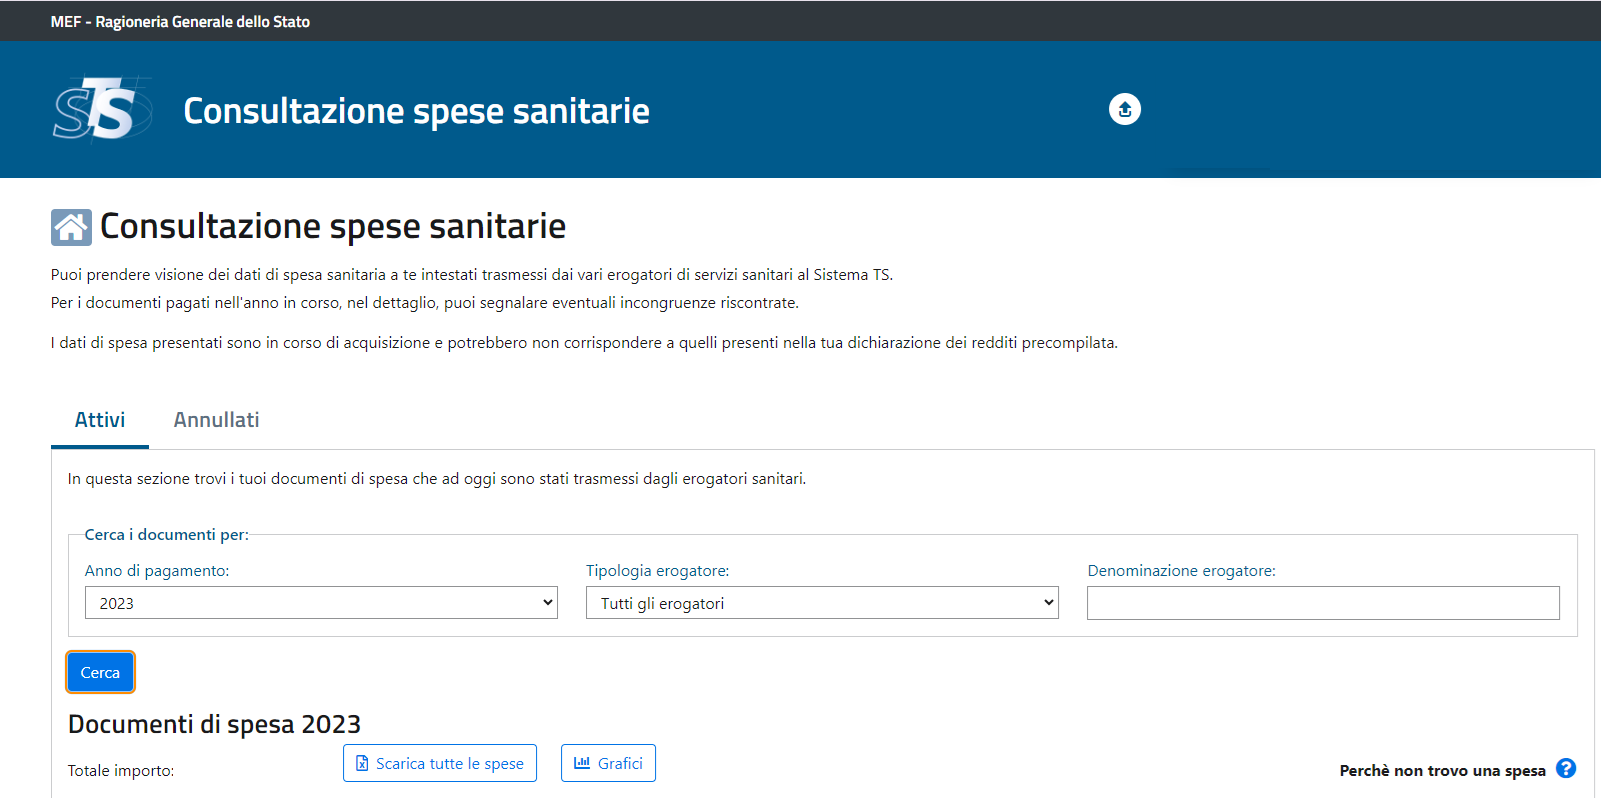Open the Anno di pagamento dropdown
Viewport: 1601px width, 798px height.
tap(321, 603)
